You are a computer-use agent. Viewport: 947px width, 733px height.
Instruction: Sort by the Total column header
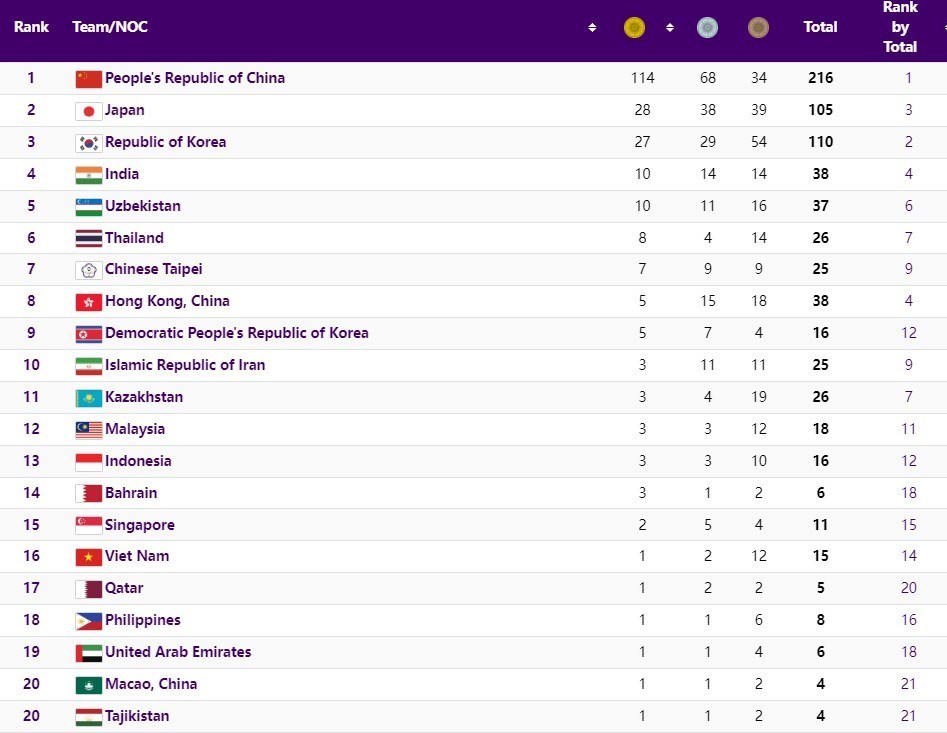point(820,27)
